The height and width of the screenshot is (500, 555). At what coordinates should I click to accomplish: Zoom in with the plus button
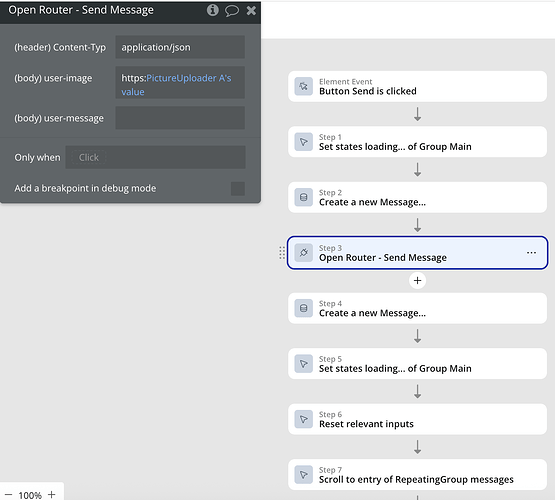pyautogui.click(x=52, y=494)
